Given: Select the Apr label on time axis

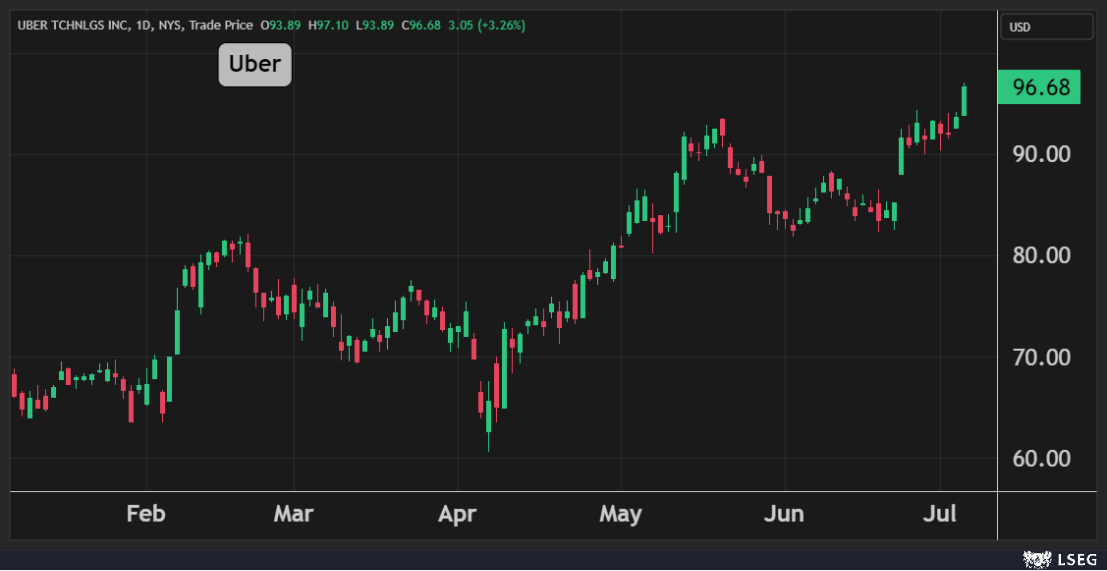Looking at the screenshot, I should click(457, 514).
